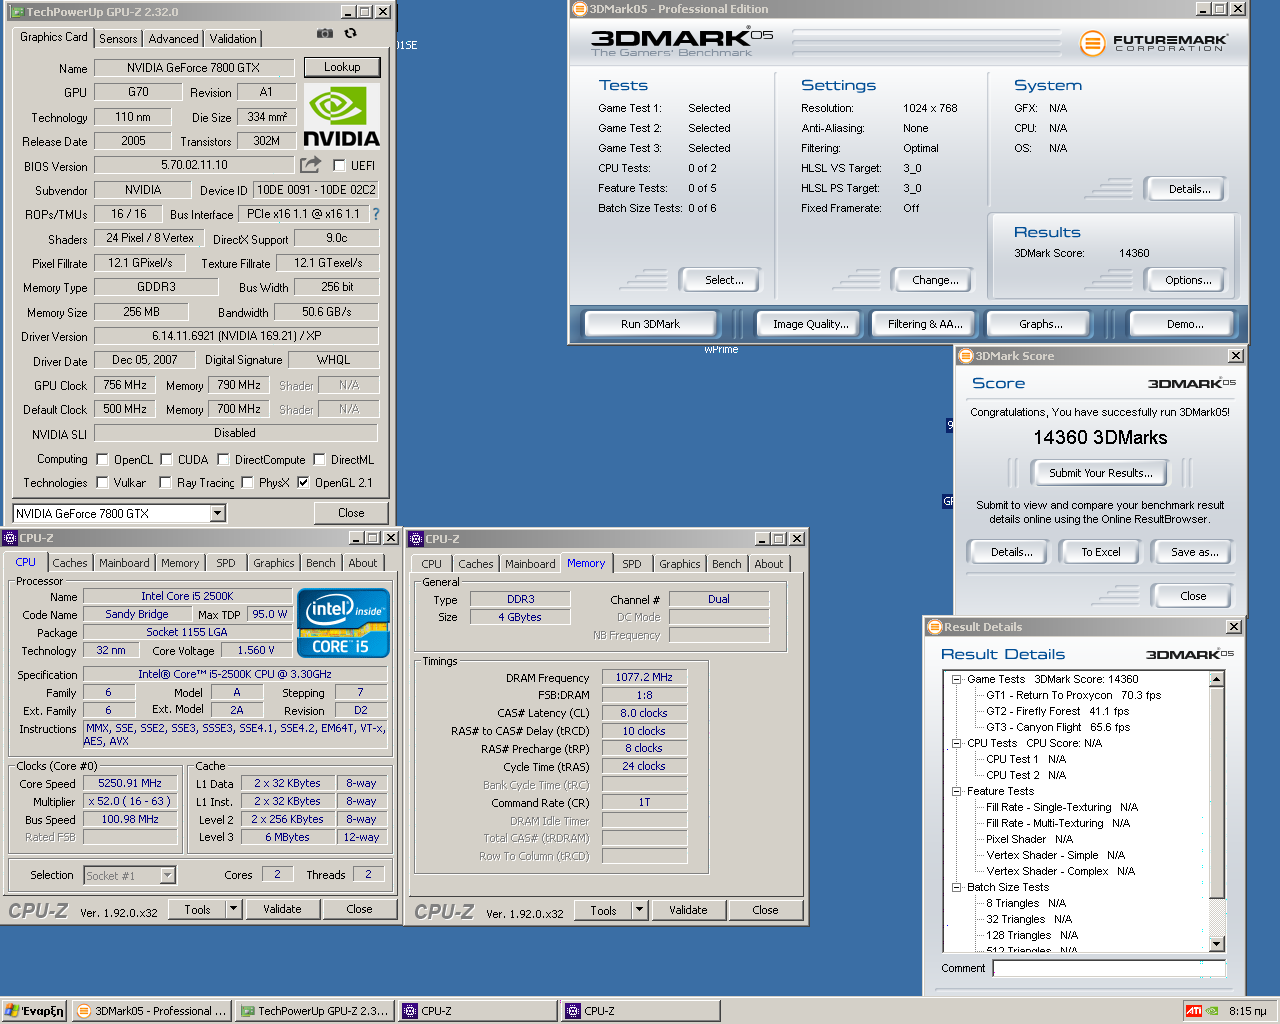Select GT2 - Firefly Forest result
Screen dimensions: 1280x1024
[x=1057, y=711]
